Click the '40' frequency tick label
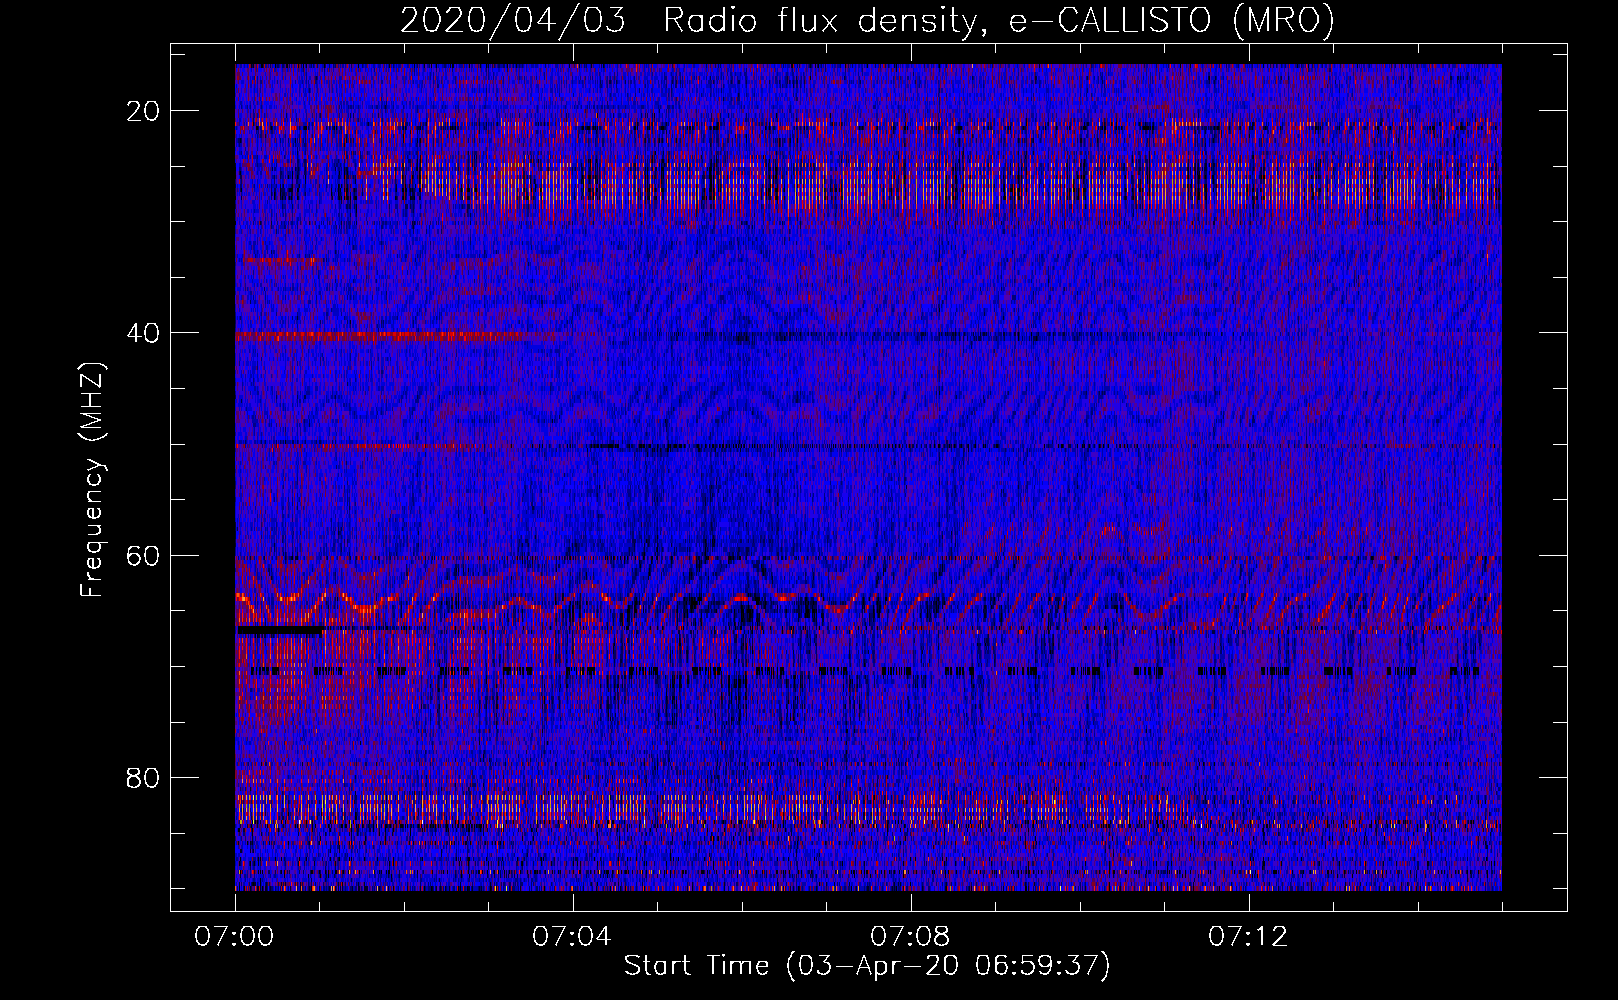The image size is (1618, 1000). tap(144, 333)
